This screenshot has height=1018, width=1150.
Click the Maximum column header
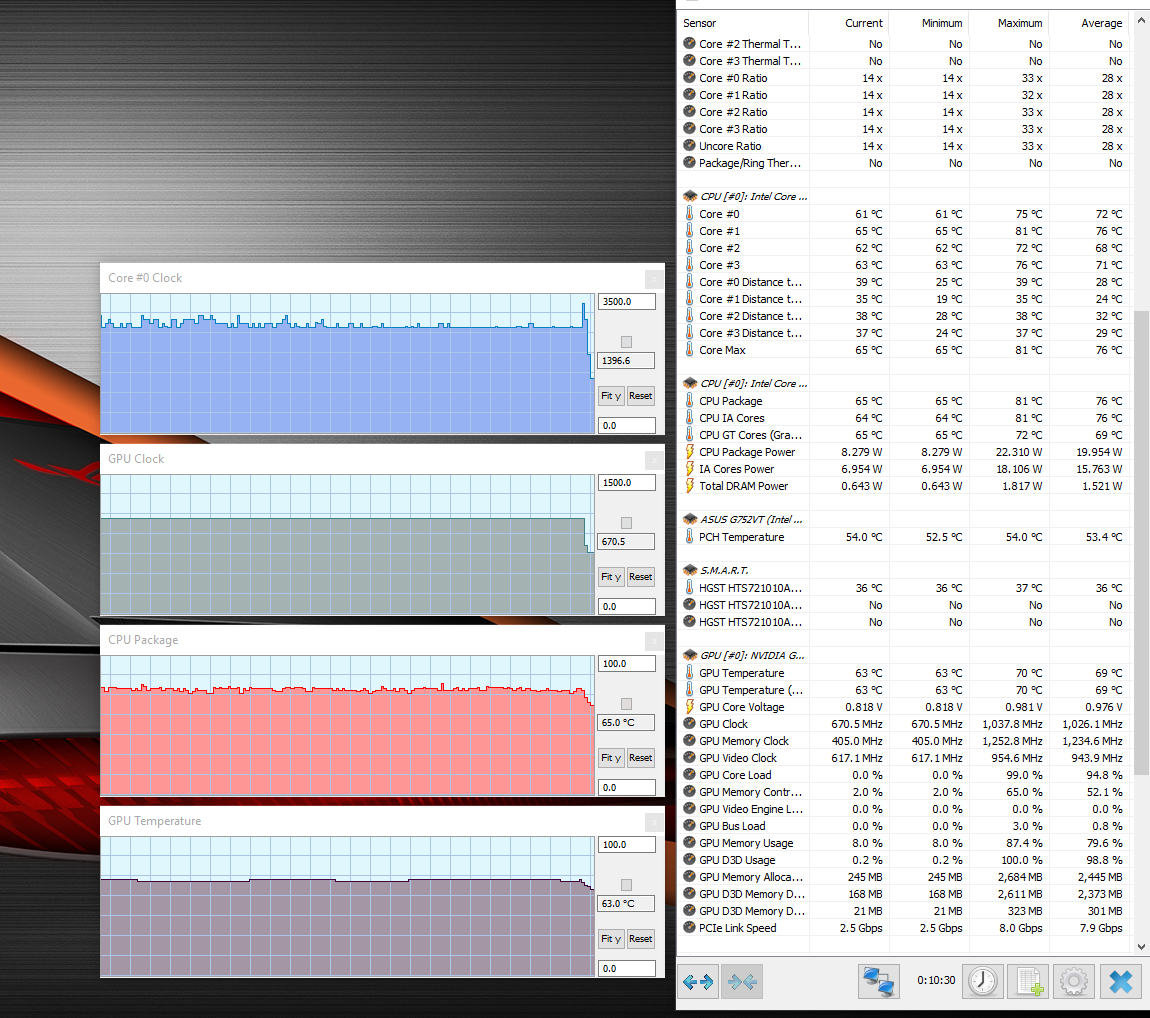point(1008,23)
